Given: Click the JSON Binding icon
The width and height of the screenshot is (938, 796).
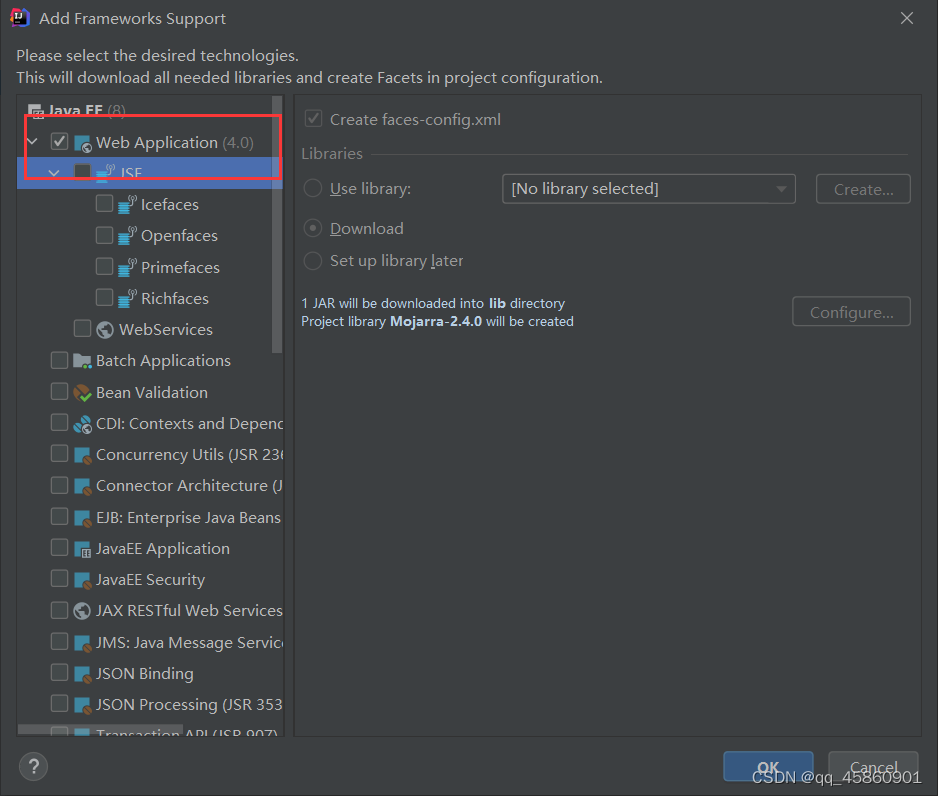Looking at the screenshot, I should [82, 674].
